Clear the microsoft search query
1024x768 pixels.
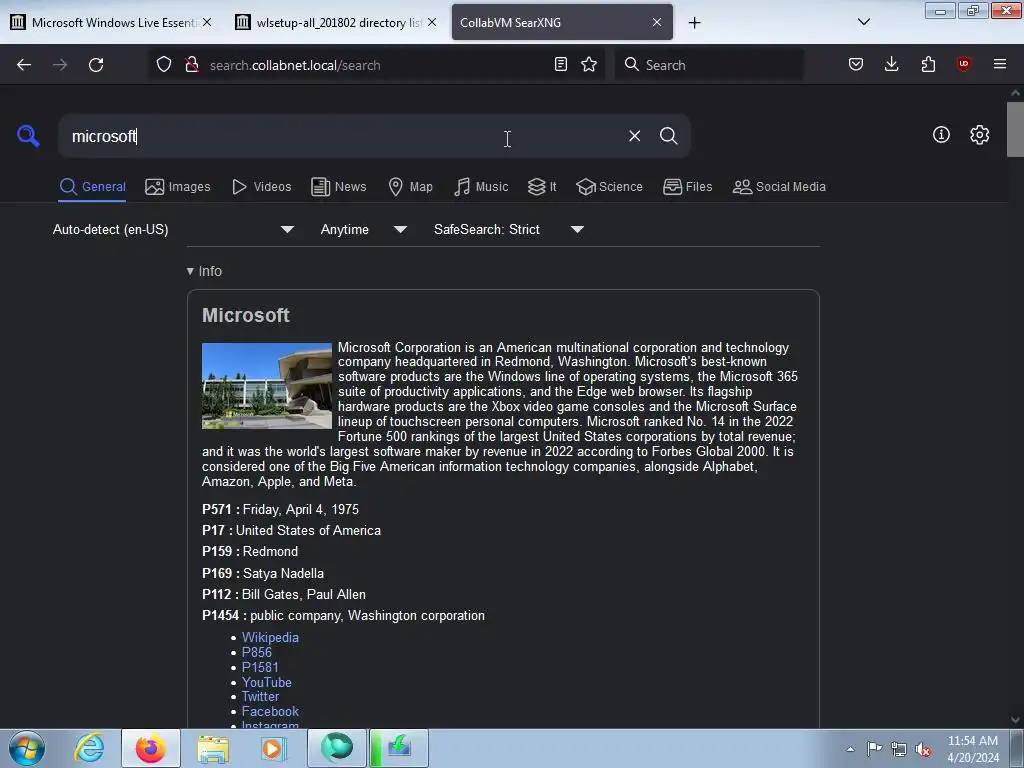(634, 136)
